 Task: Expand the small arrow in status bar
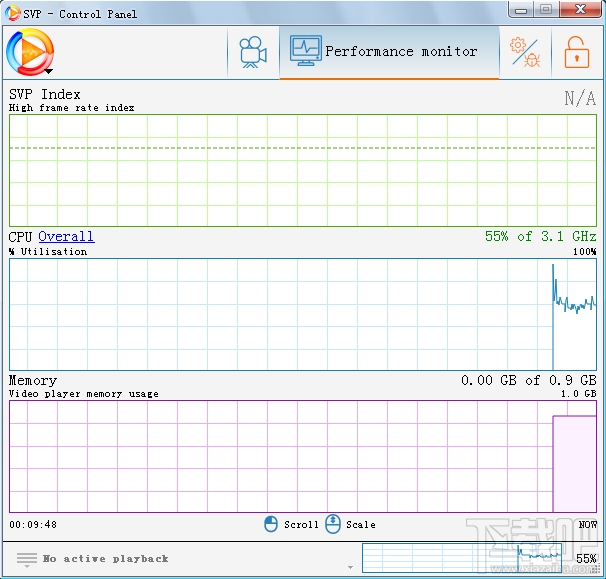350,567
